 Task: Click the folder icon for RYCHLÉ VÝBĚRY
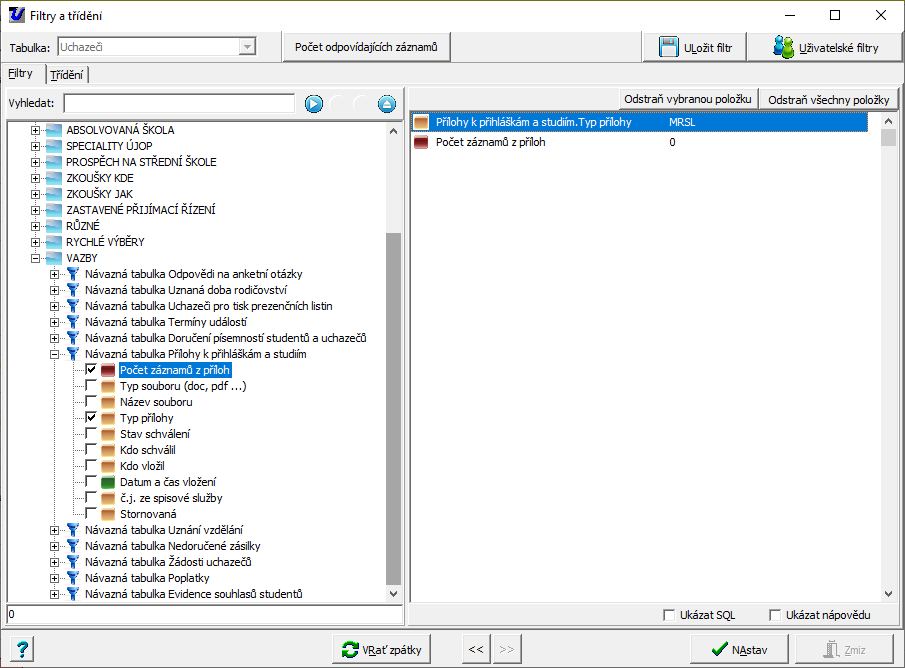click(x=54, y=242)
